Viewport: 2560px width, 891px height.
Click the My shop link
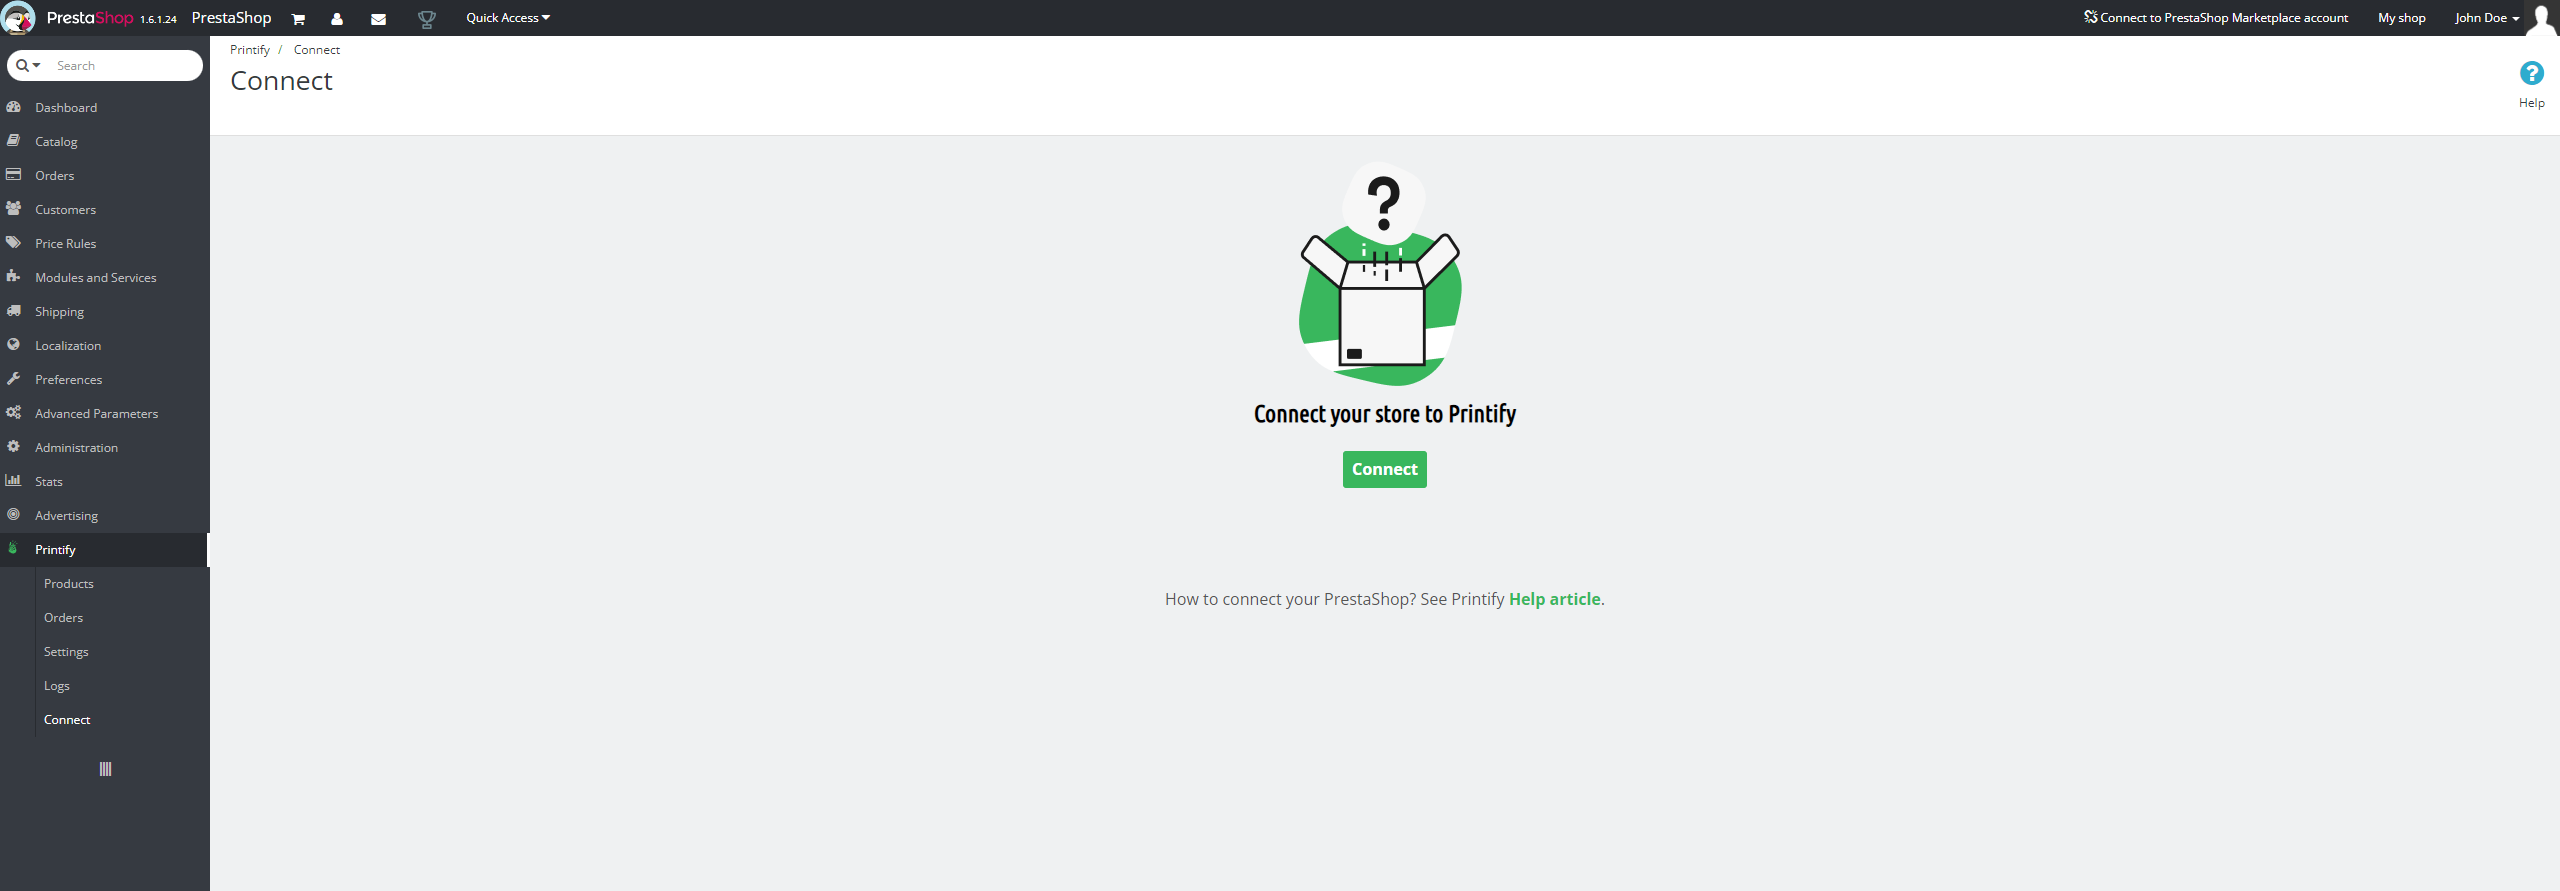click(x=2401, y=18)
